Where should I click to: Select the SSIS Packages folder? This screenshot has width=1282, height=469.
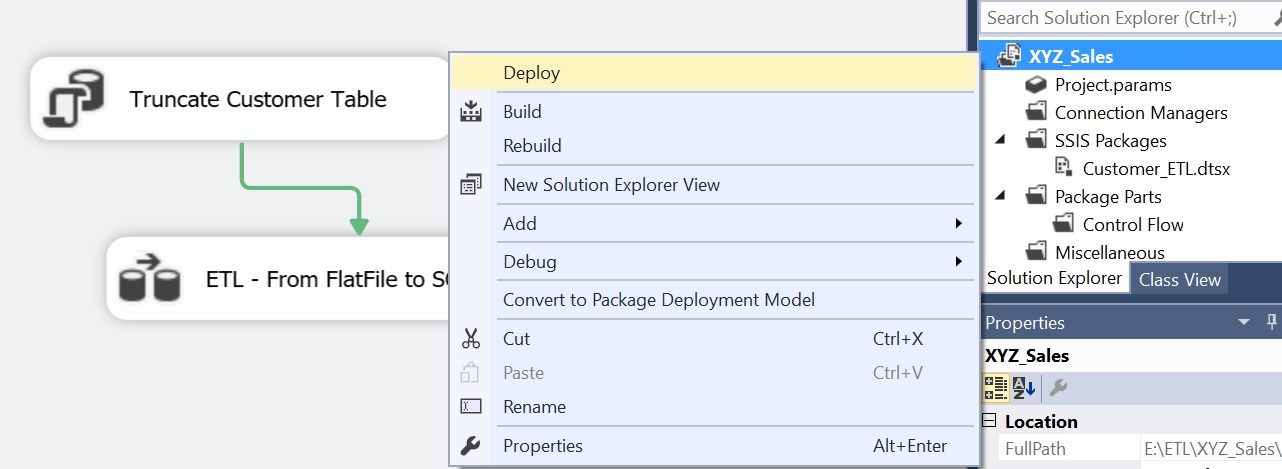(x=1110, y=141)
